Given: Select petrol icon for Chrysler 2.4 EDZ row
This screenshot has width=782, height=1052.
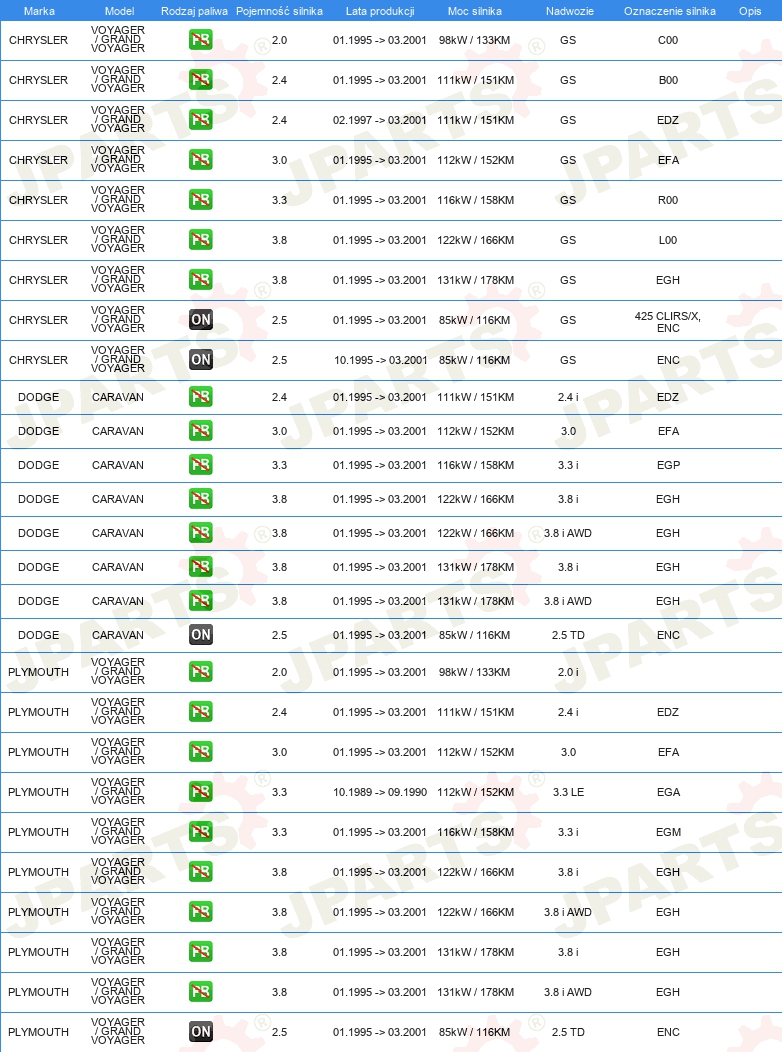Looking at the screenshot, I should (x=201, y=119).
